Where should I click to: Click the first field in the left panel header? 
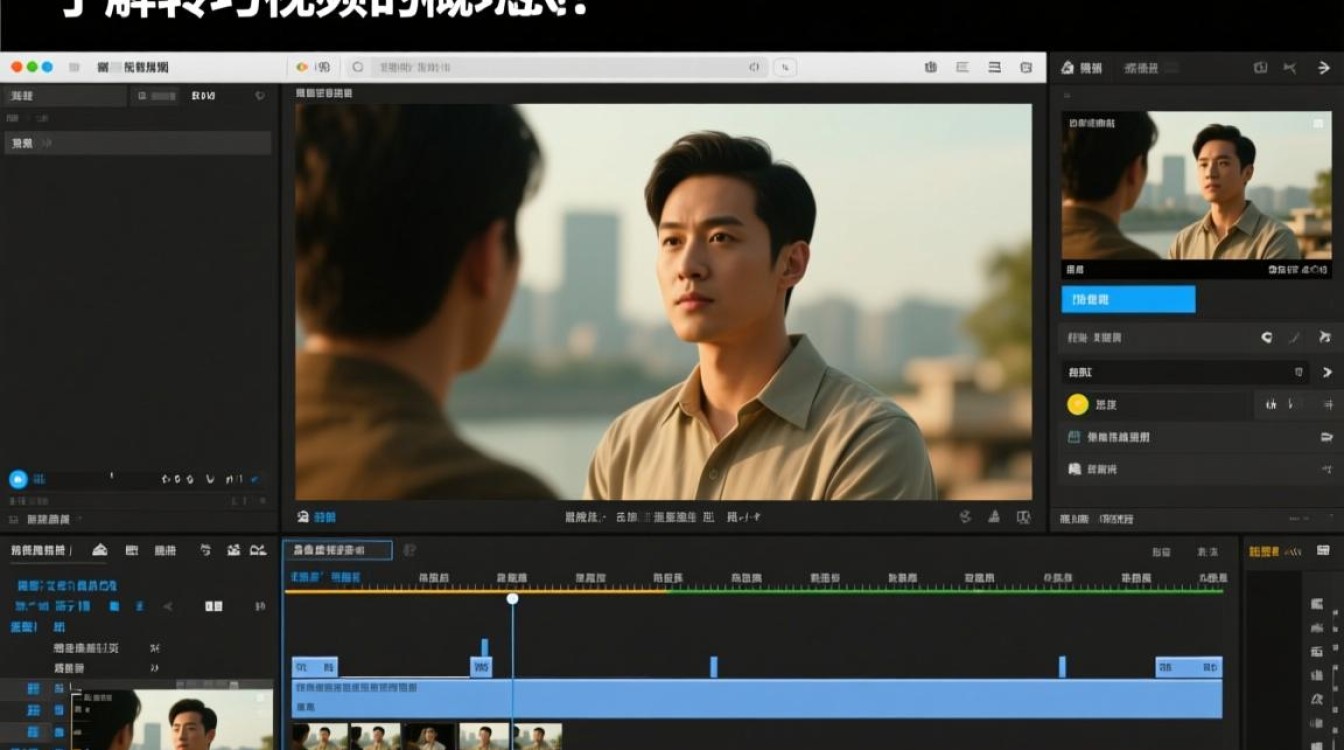(x=66, y=96)
